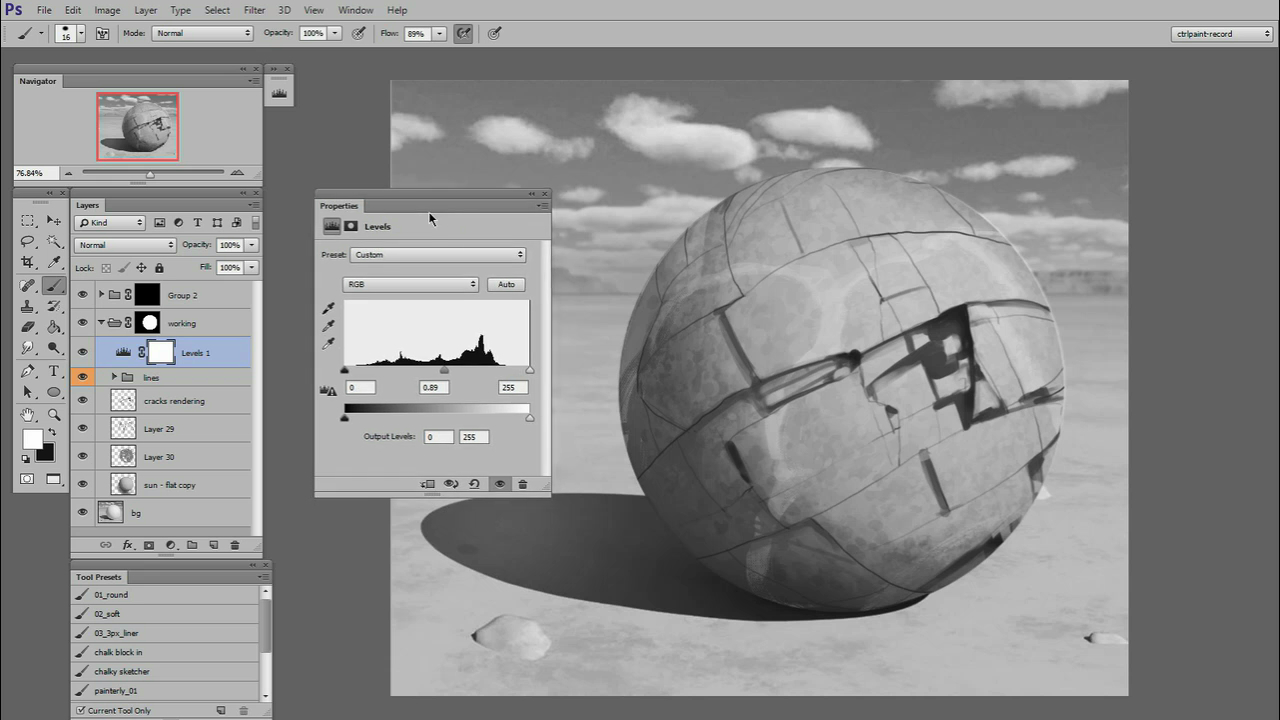Toggle visibility of the bg layer
The width and height of the screenshot is (1280, 720).
(83, 513)
